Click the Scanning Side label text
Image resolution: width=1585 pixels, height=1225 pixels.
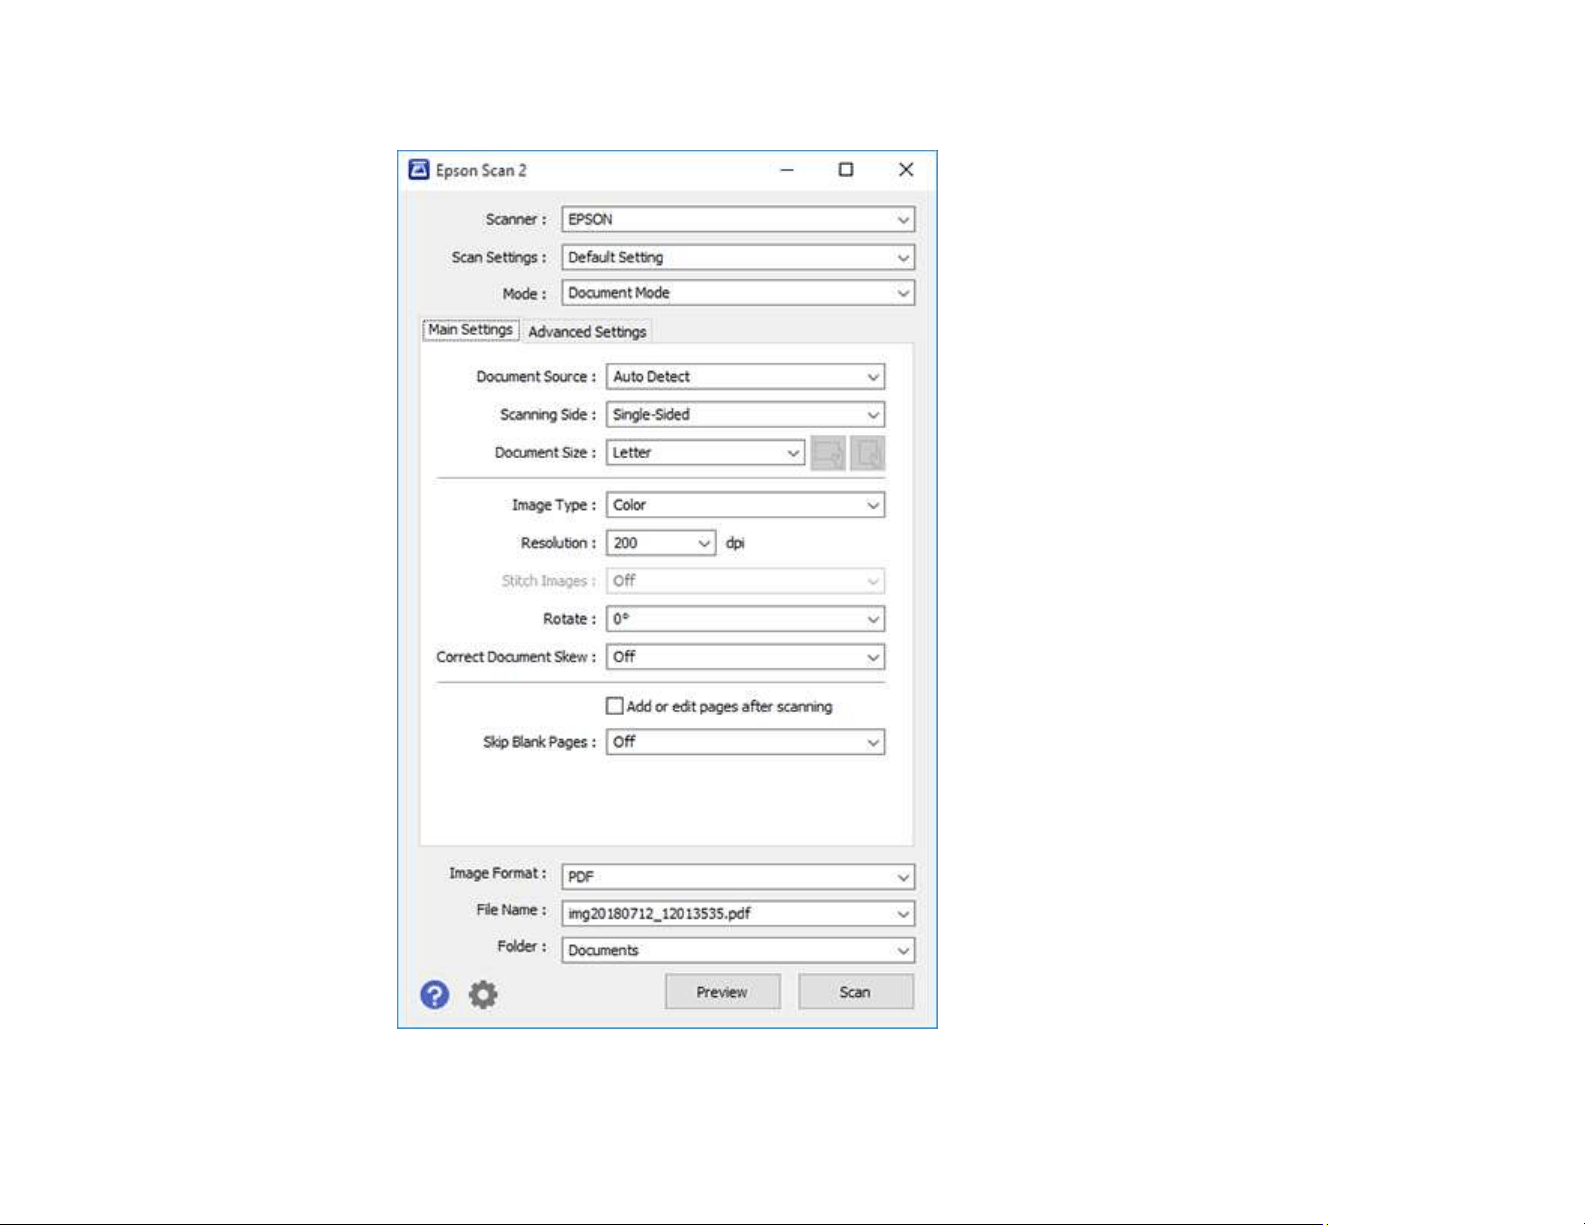[x=548, y=415]
